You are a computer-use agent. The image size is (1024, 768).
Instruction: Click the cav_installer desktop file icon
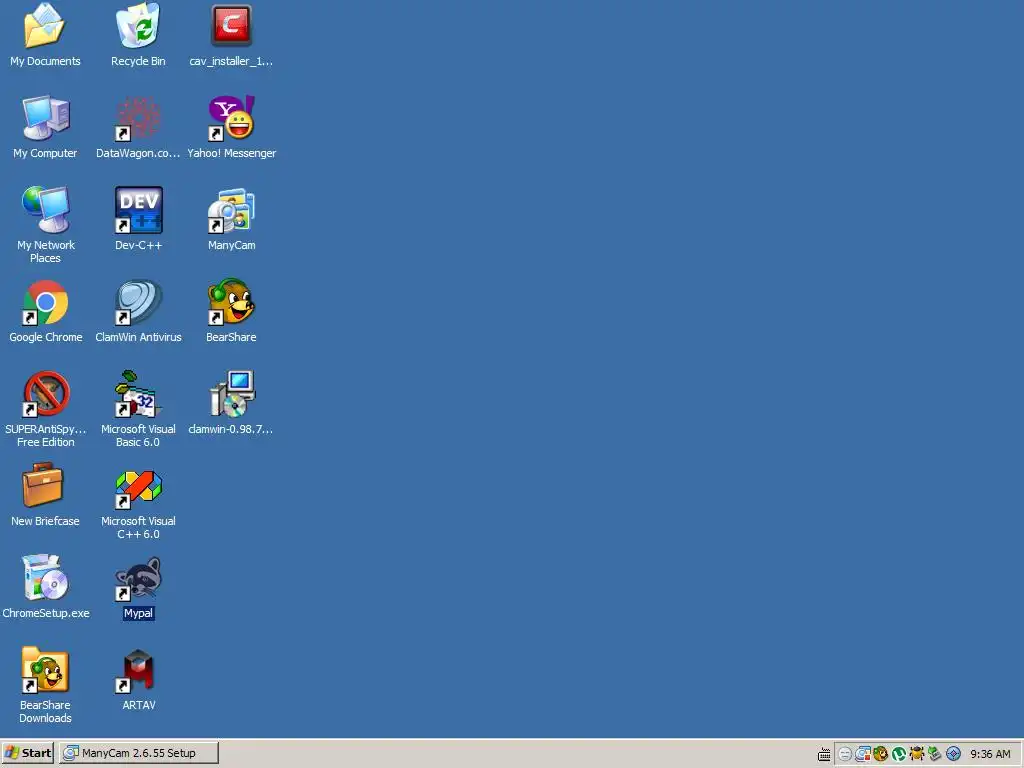pyautogui.click(x=231, y=26)
